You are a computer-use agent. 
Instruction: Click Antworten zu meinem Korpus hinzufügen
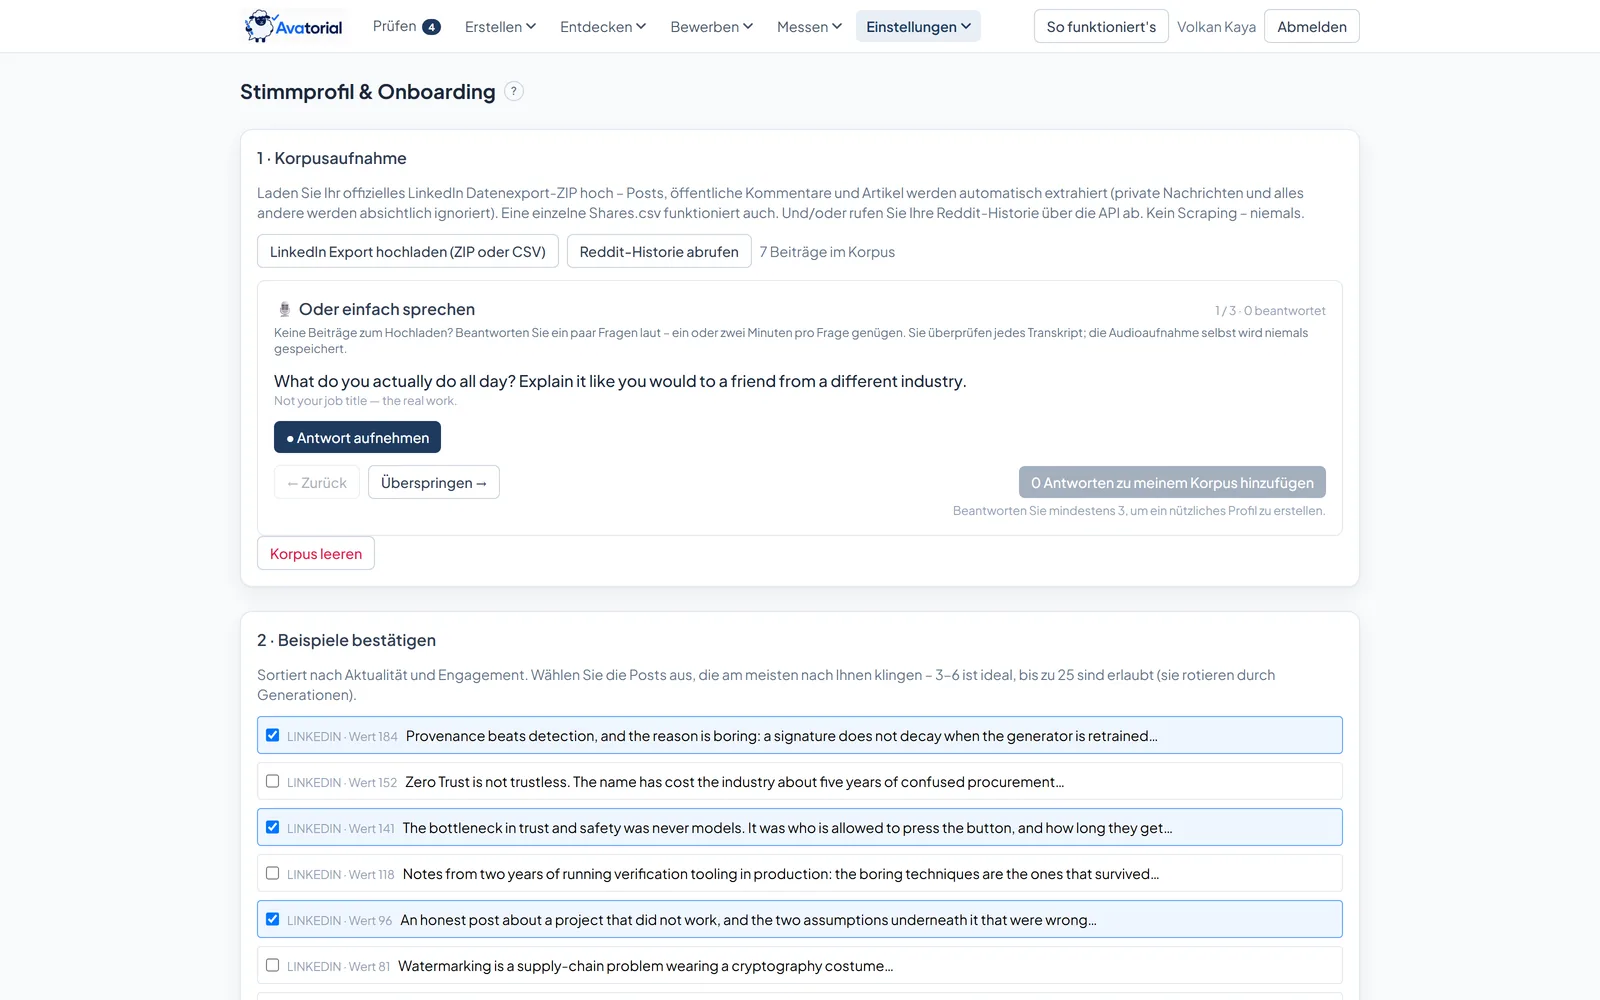(1172, 482)
